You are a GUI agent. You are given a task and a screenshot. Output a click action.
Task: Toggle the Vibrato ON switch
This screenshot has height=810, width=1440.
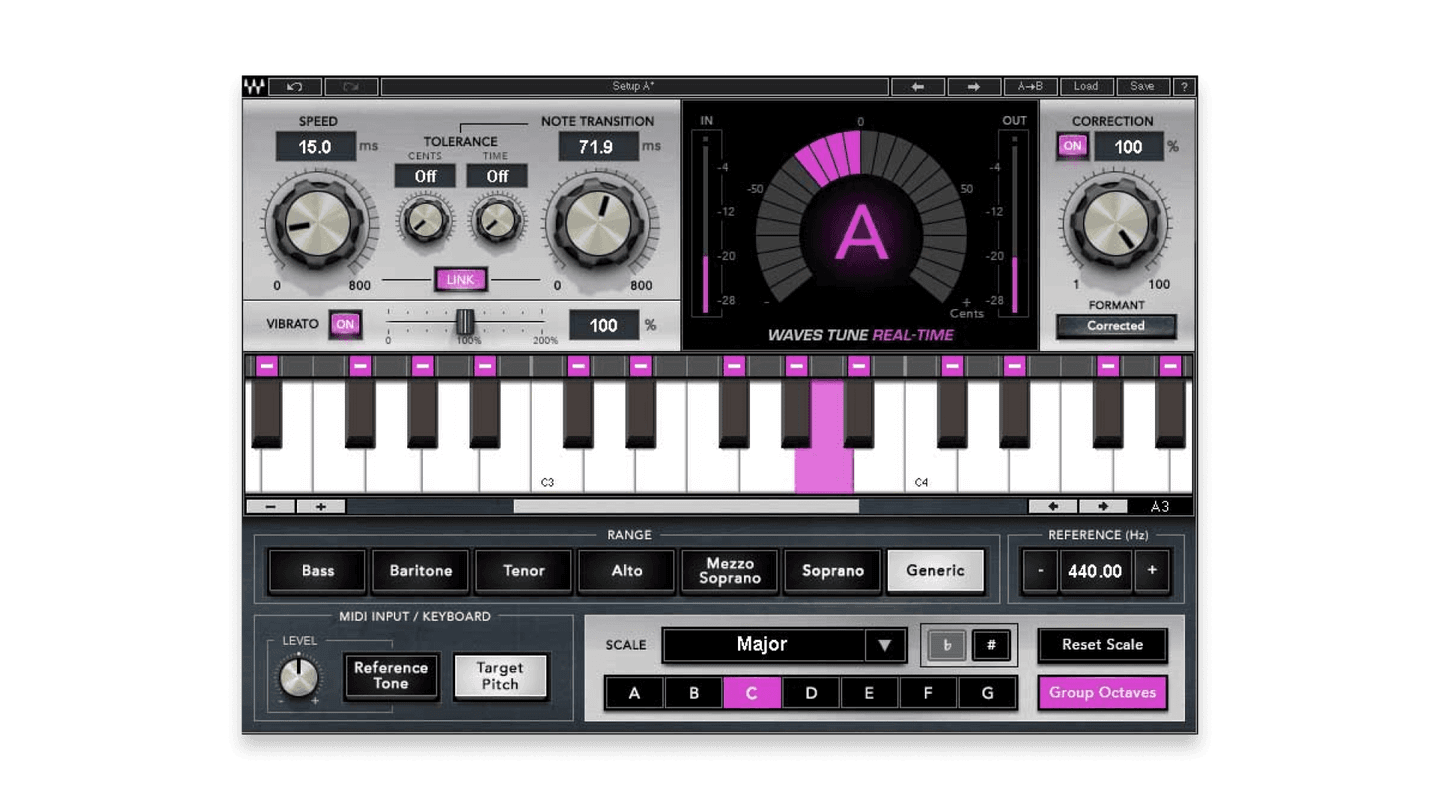pos(345,325)
